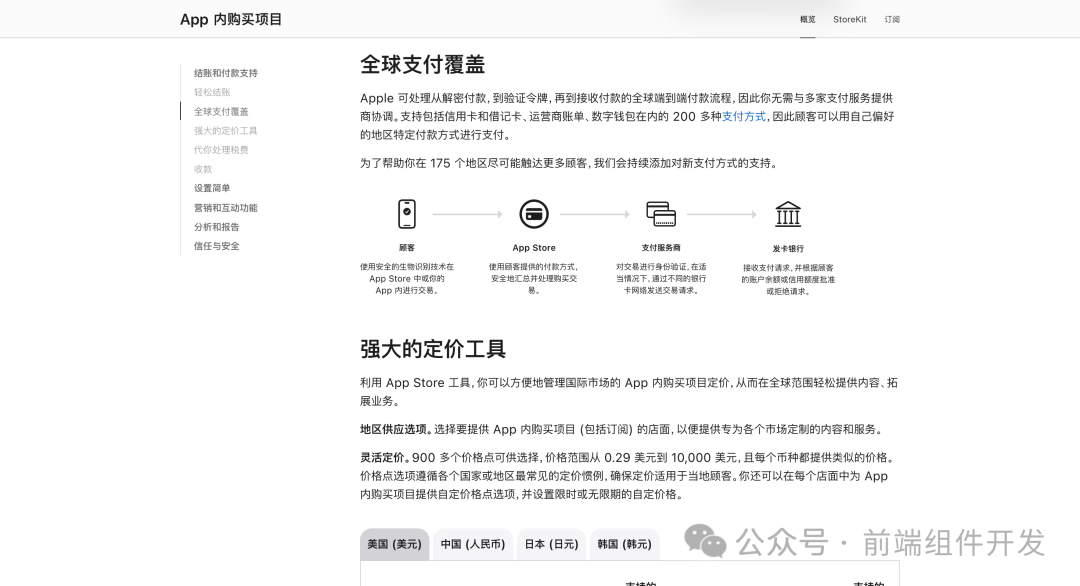
Task: Switch to the 中国 (人民币) pricing tab
Action: point(472,545)
